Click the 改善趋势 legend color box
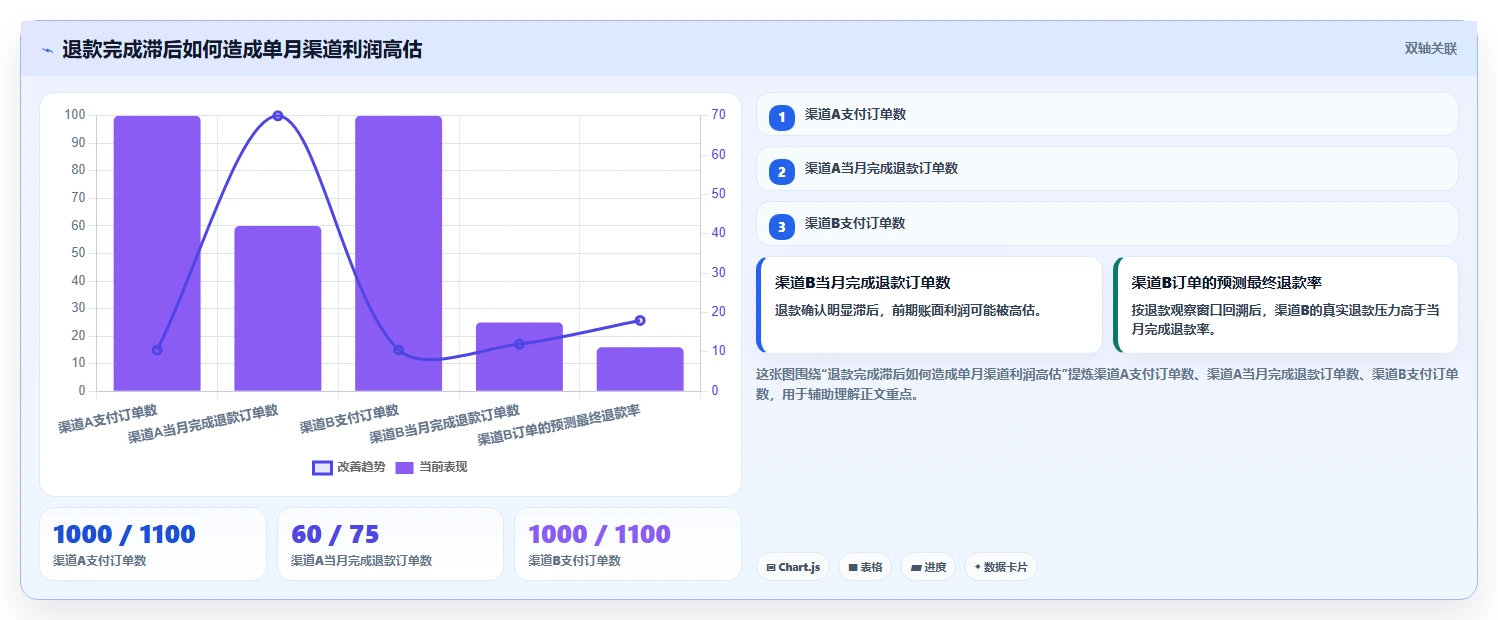This screenshot has height=620, width=1498. click(x=322, y=467)
